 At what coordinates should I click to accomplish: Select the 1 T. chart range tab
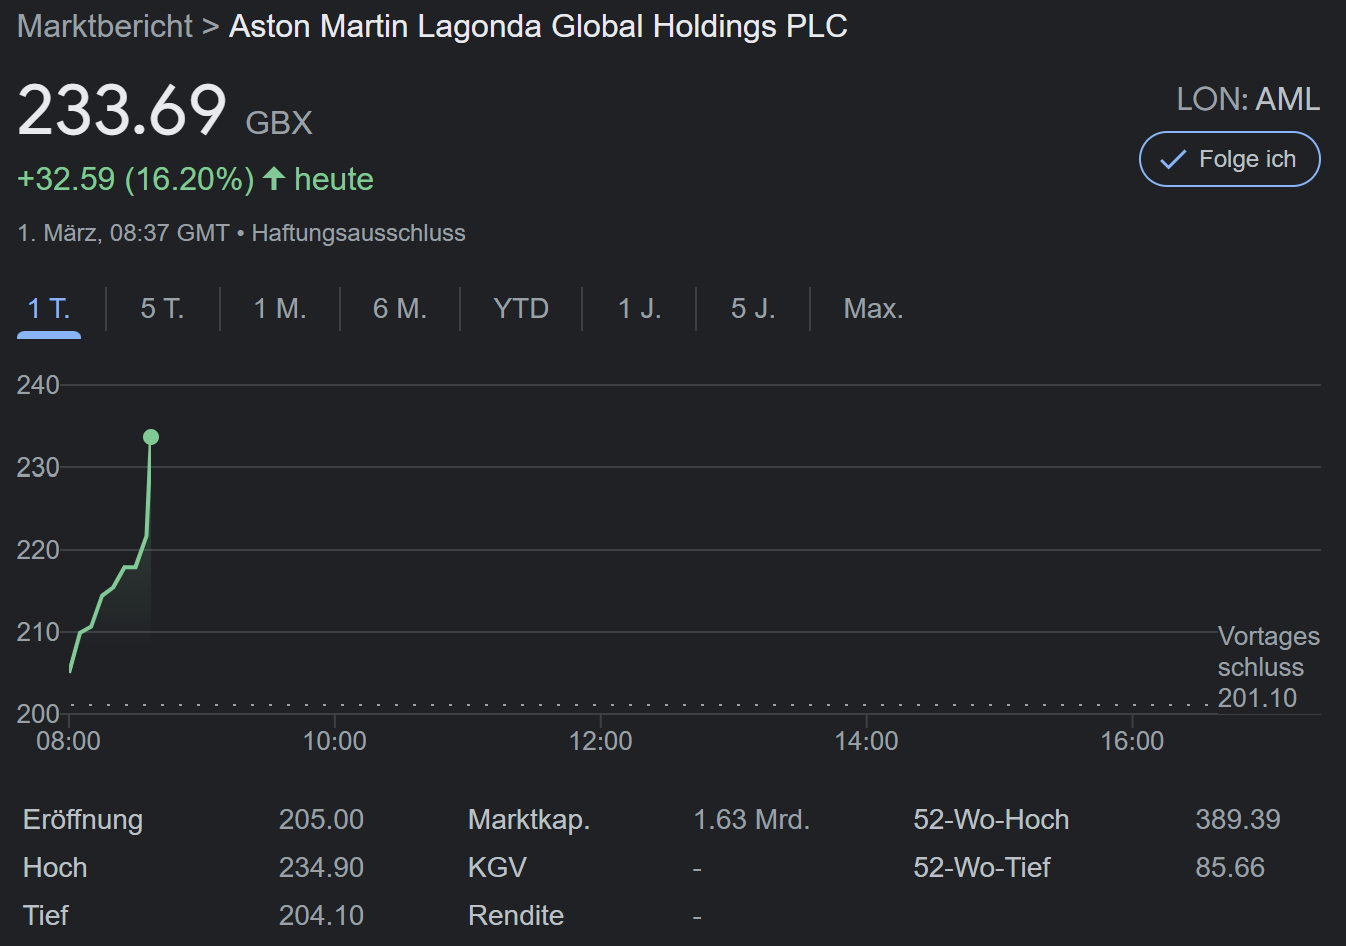pyautogui.click(x=49, y=308)
